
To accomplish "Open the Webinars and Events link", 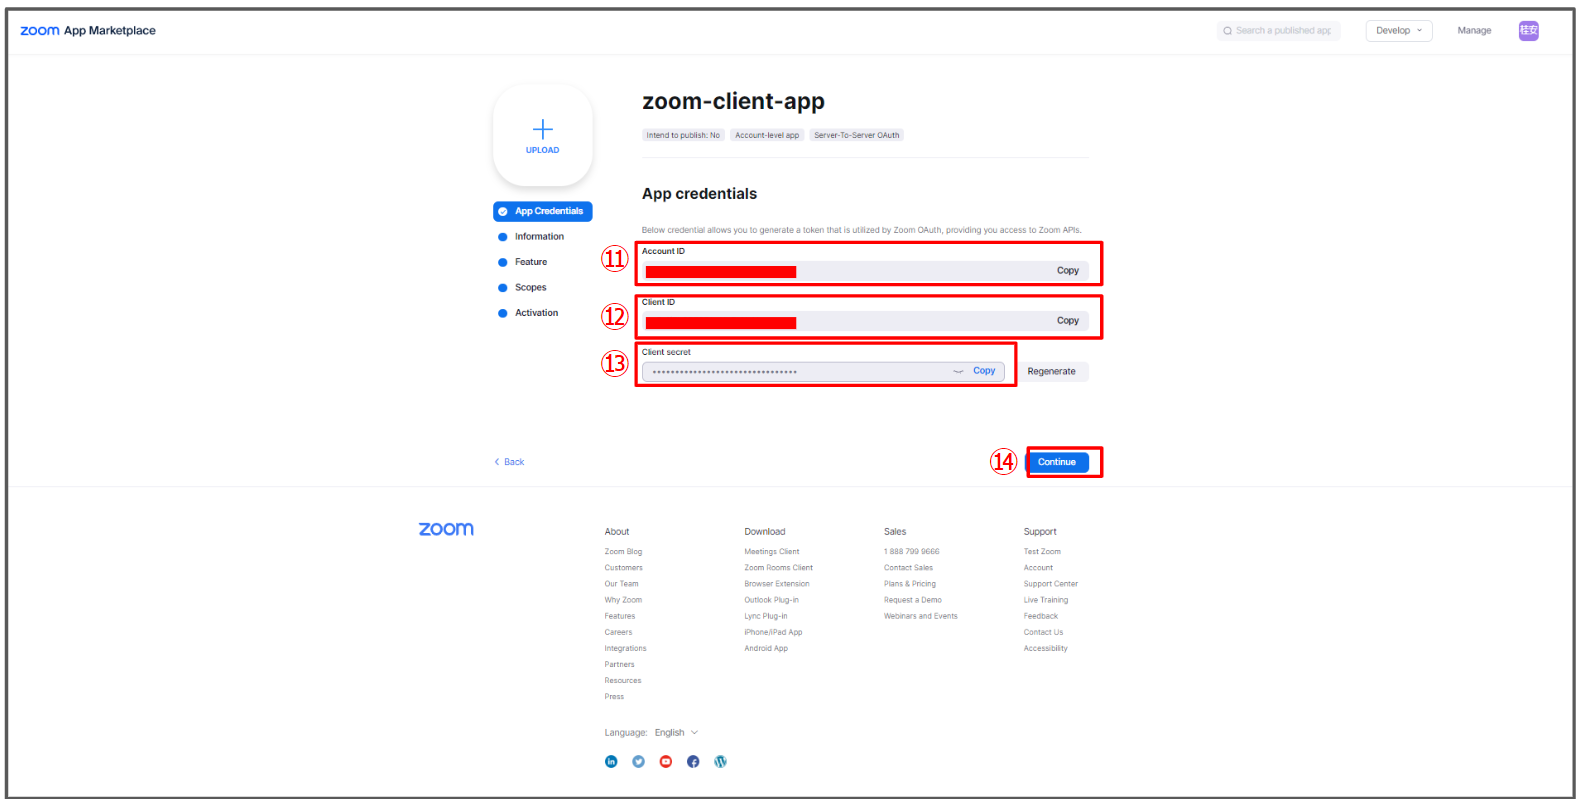I will coord(920,616).
